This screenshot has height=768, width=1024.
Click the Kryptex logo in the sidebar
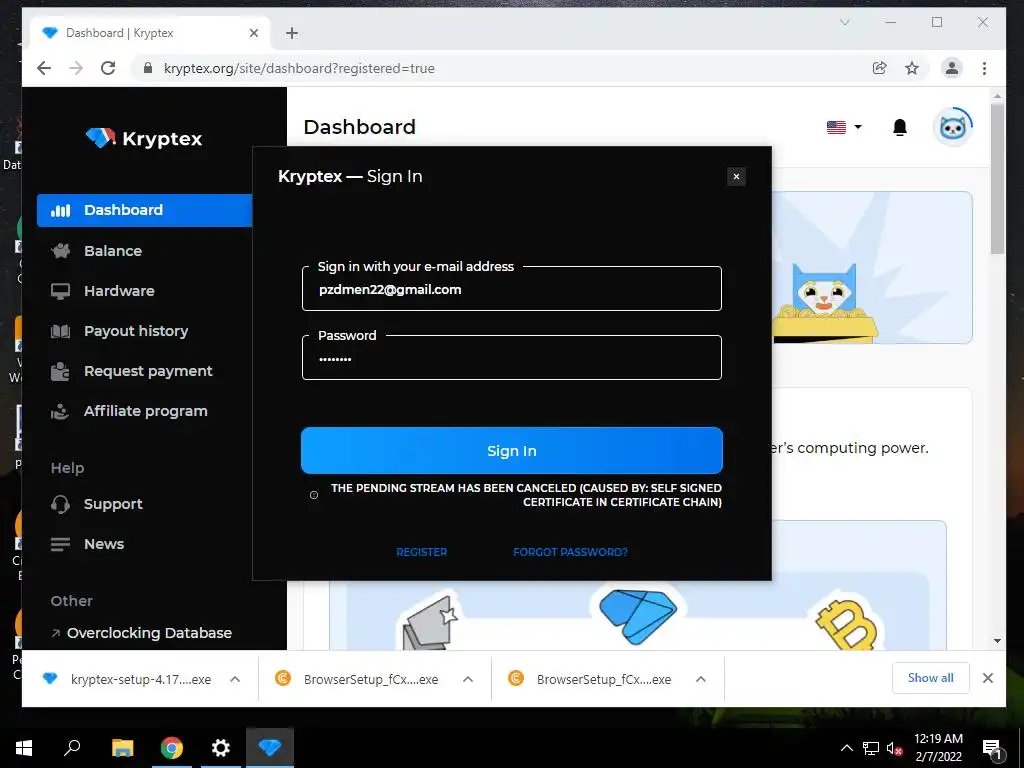(144, 138)
